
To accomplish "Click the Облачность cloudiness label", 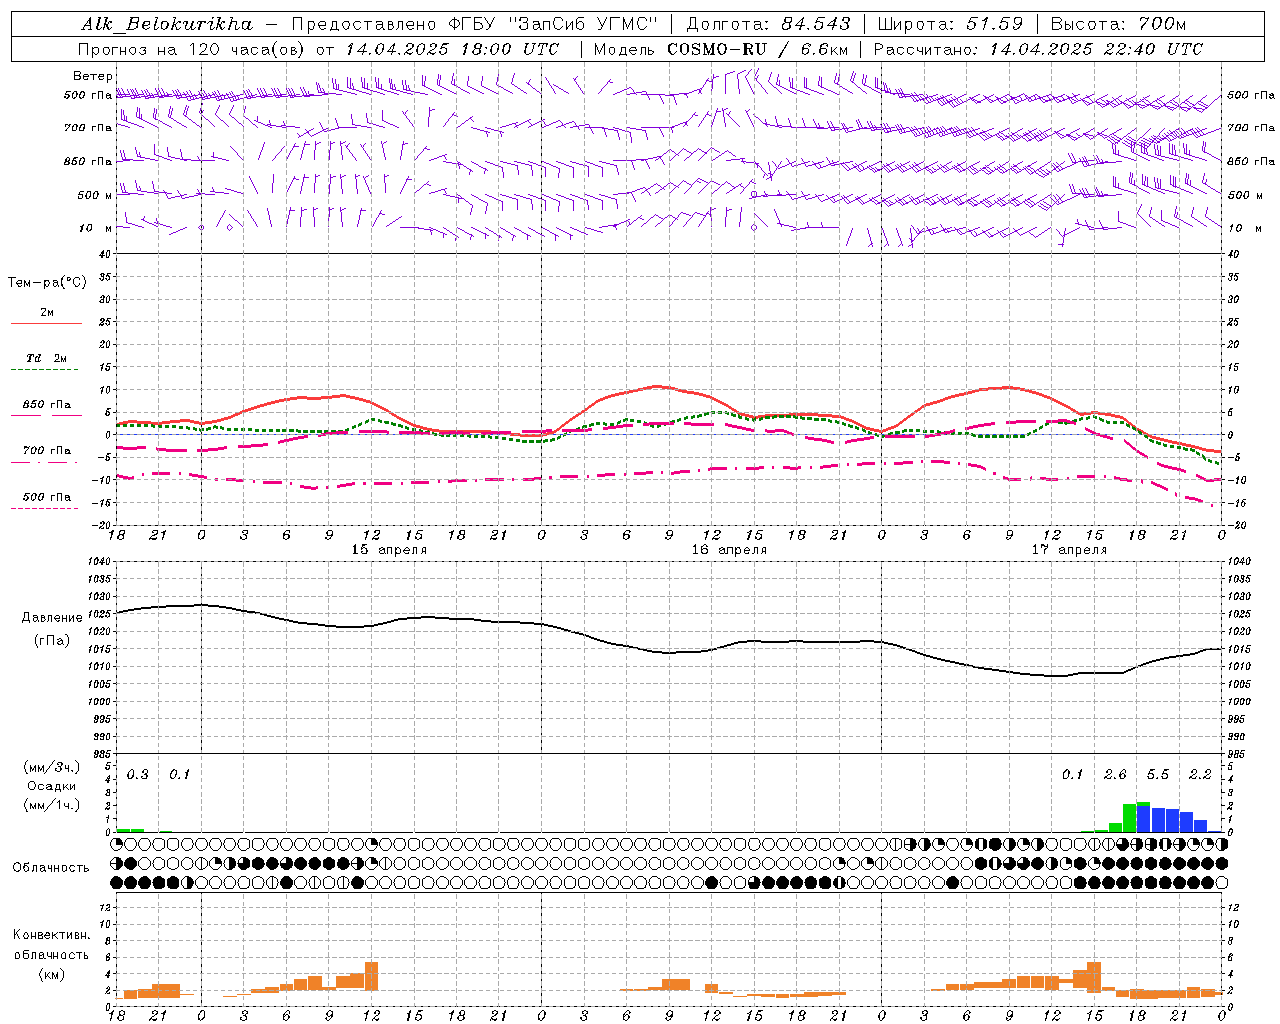I will click(x=51, y=868).
